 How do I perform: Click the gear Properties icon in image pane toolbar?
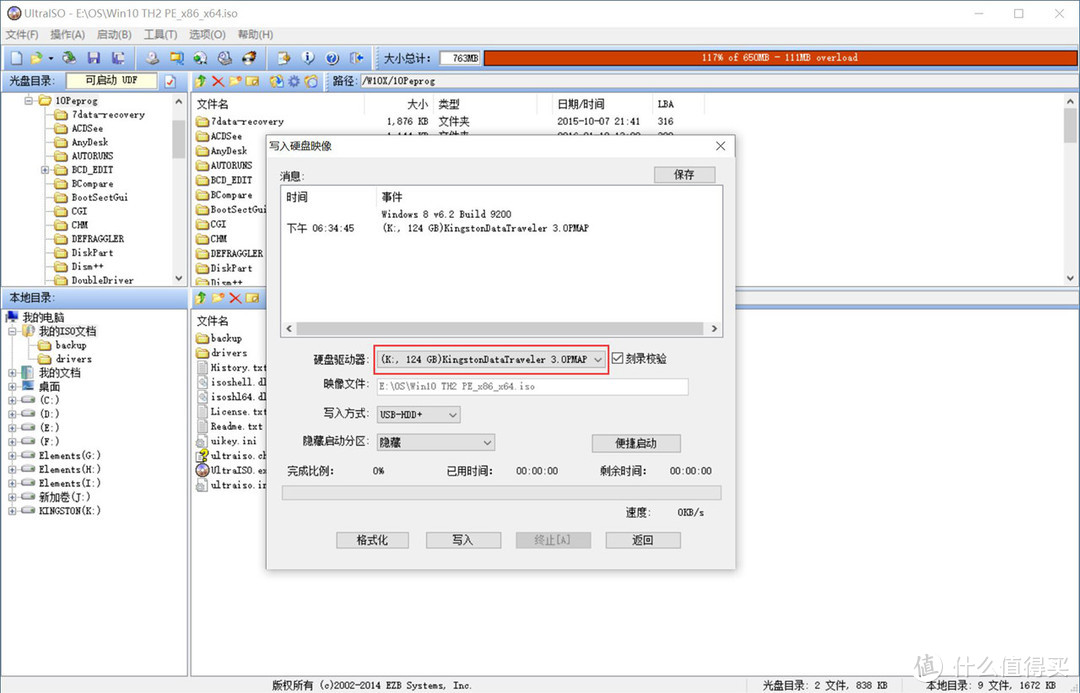[294, 81]
